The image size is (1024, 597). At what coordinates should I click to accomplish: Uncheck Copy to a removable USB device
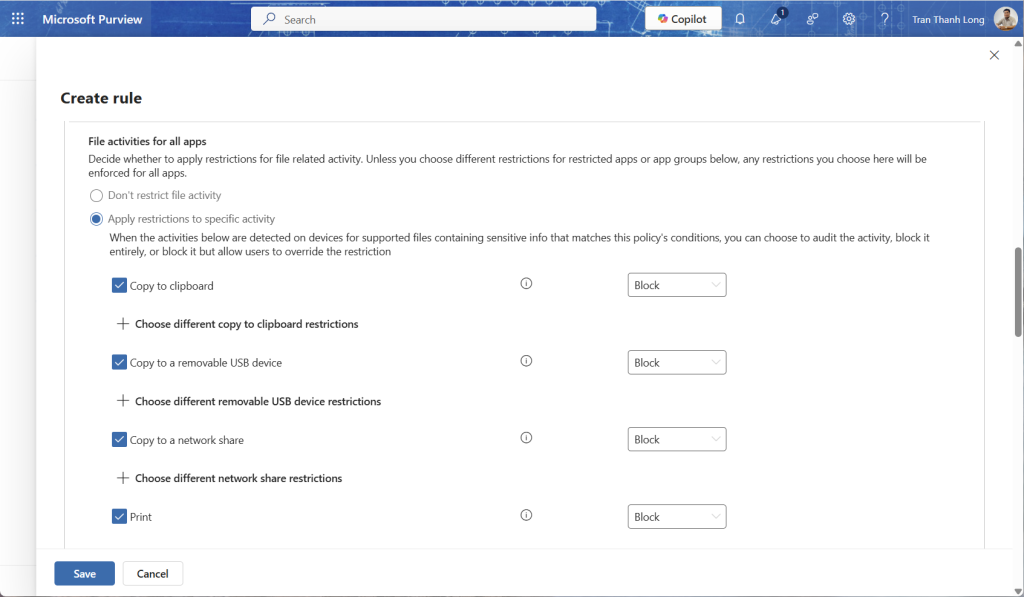coord(119,362)
